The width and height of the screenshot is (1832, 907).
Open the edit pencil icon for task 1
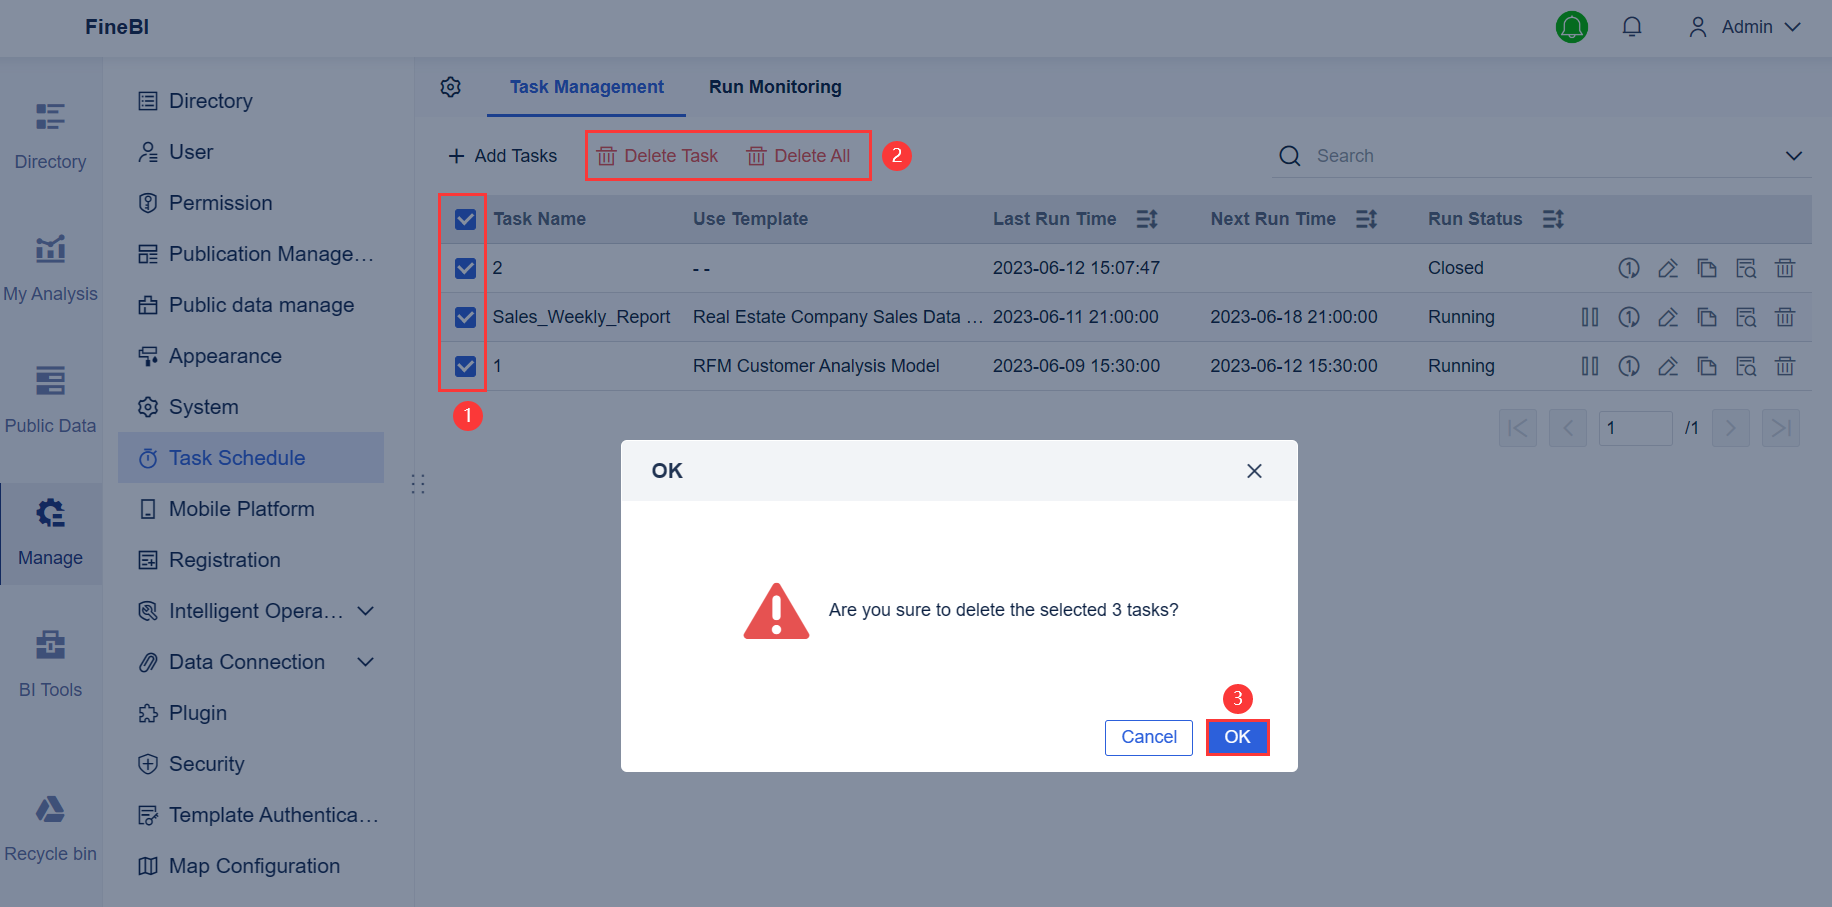(1668, 366)
